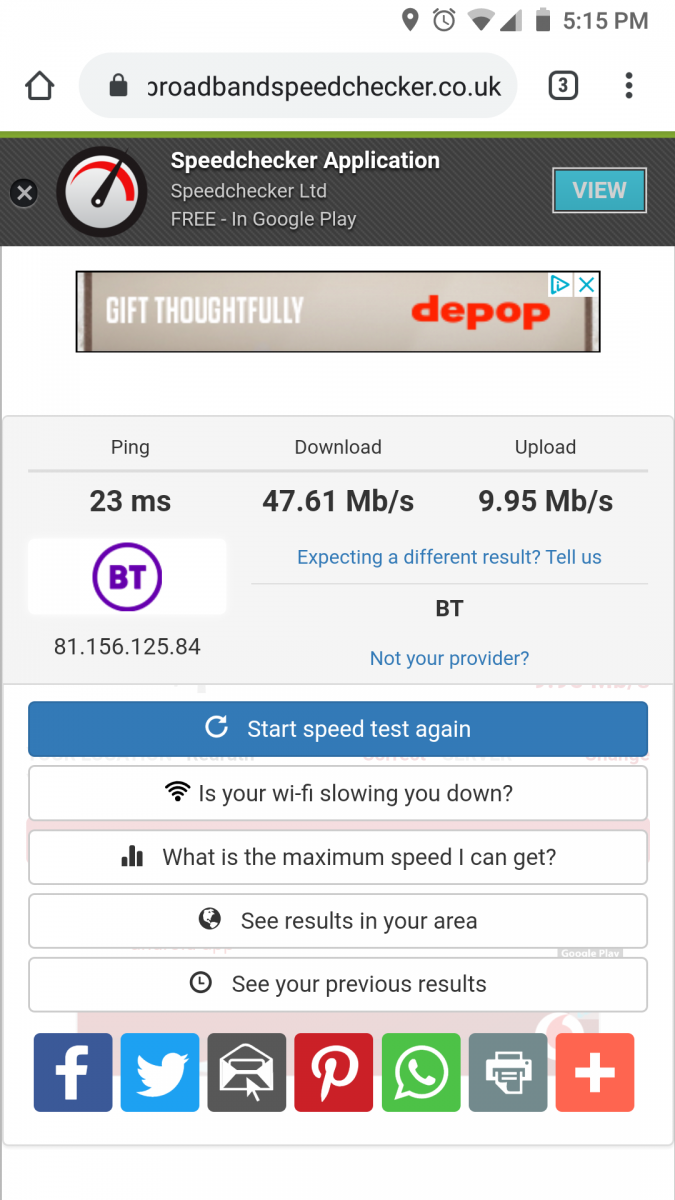This screenshot has height=1200, width=675.
Task: Expand more sharing options with plus icon
Action: point(595,1073)
